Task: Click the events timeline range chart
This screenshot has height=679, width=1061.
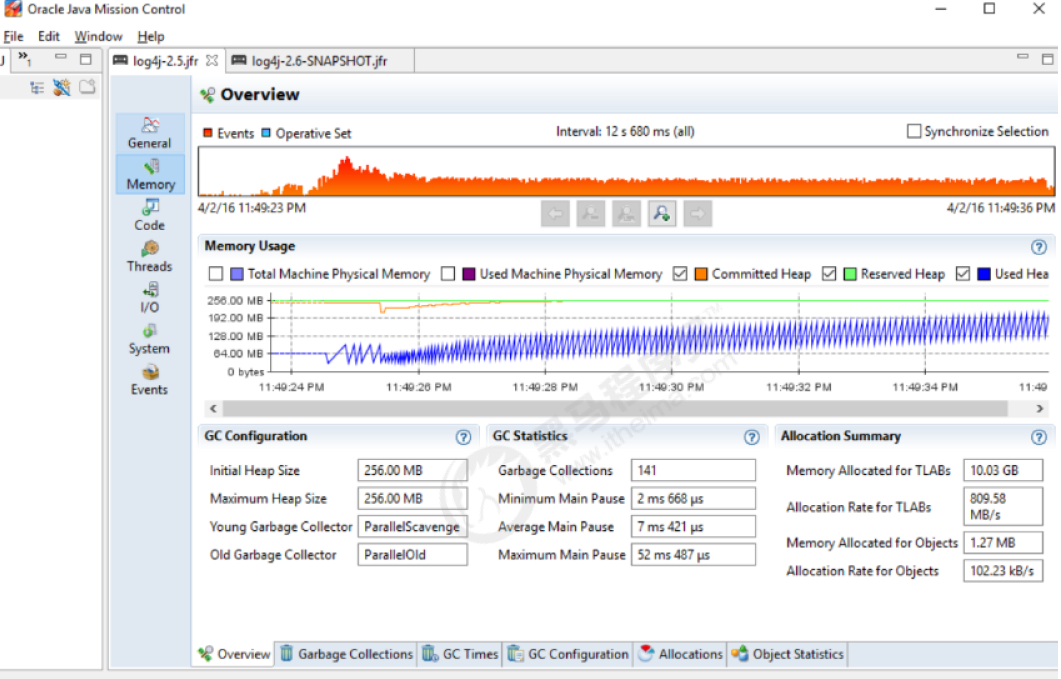Action: tap(626, 172)
